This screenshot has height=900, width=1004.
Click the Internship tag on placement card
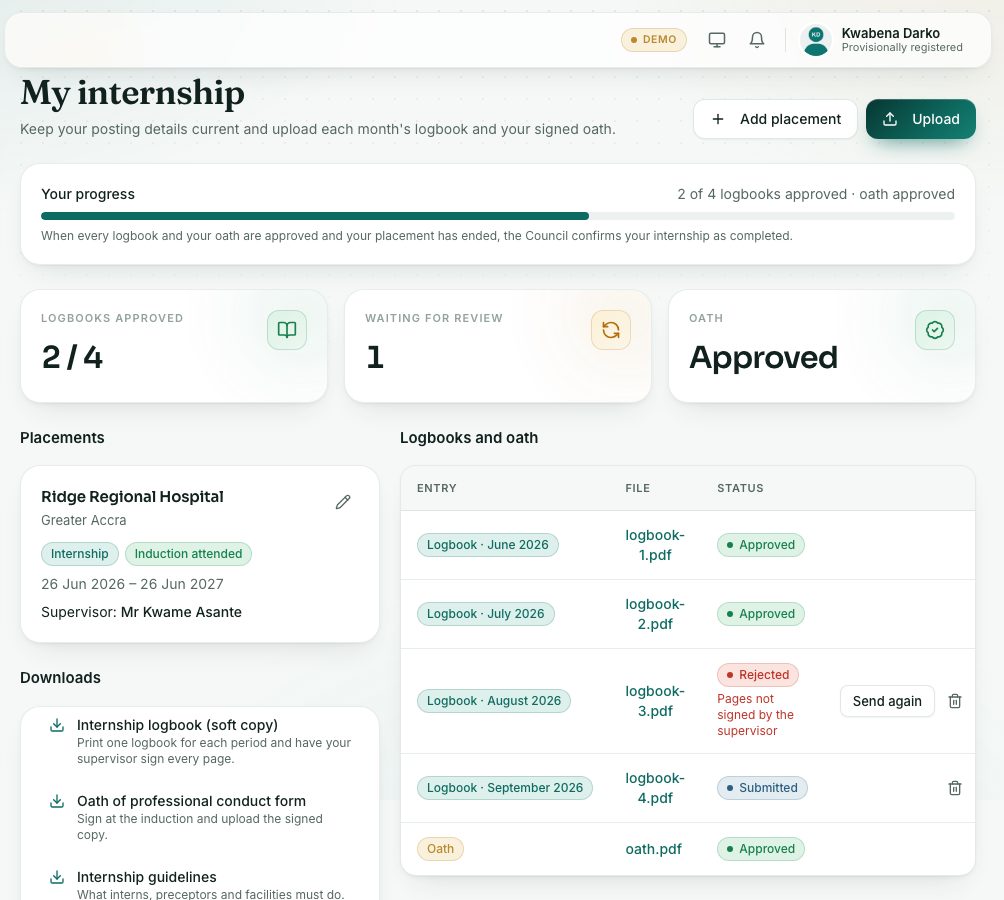point(79,554)
